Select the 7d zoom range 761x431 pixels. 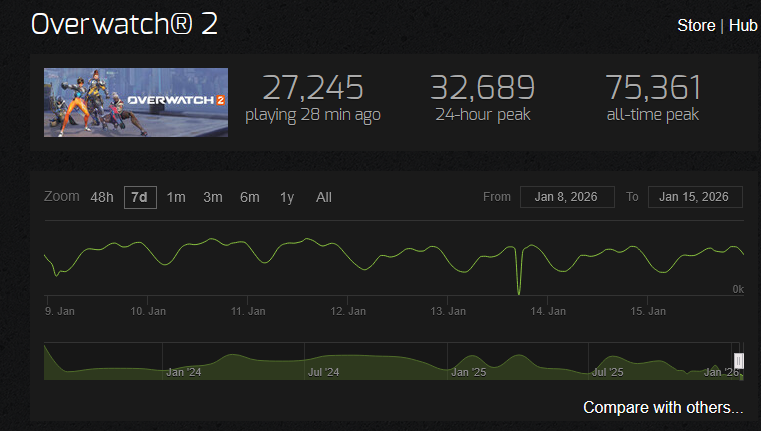point(140,197)
